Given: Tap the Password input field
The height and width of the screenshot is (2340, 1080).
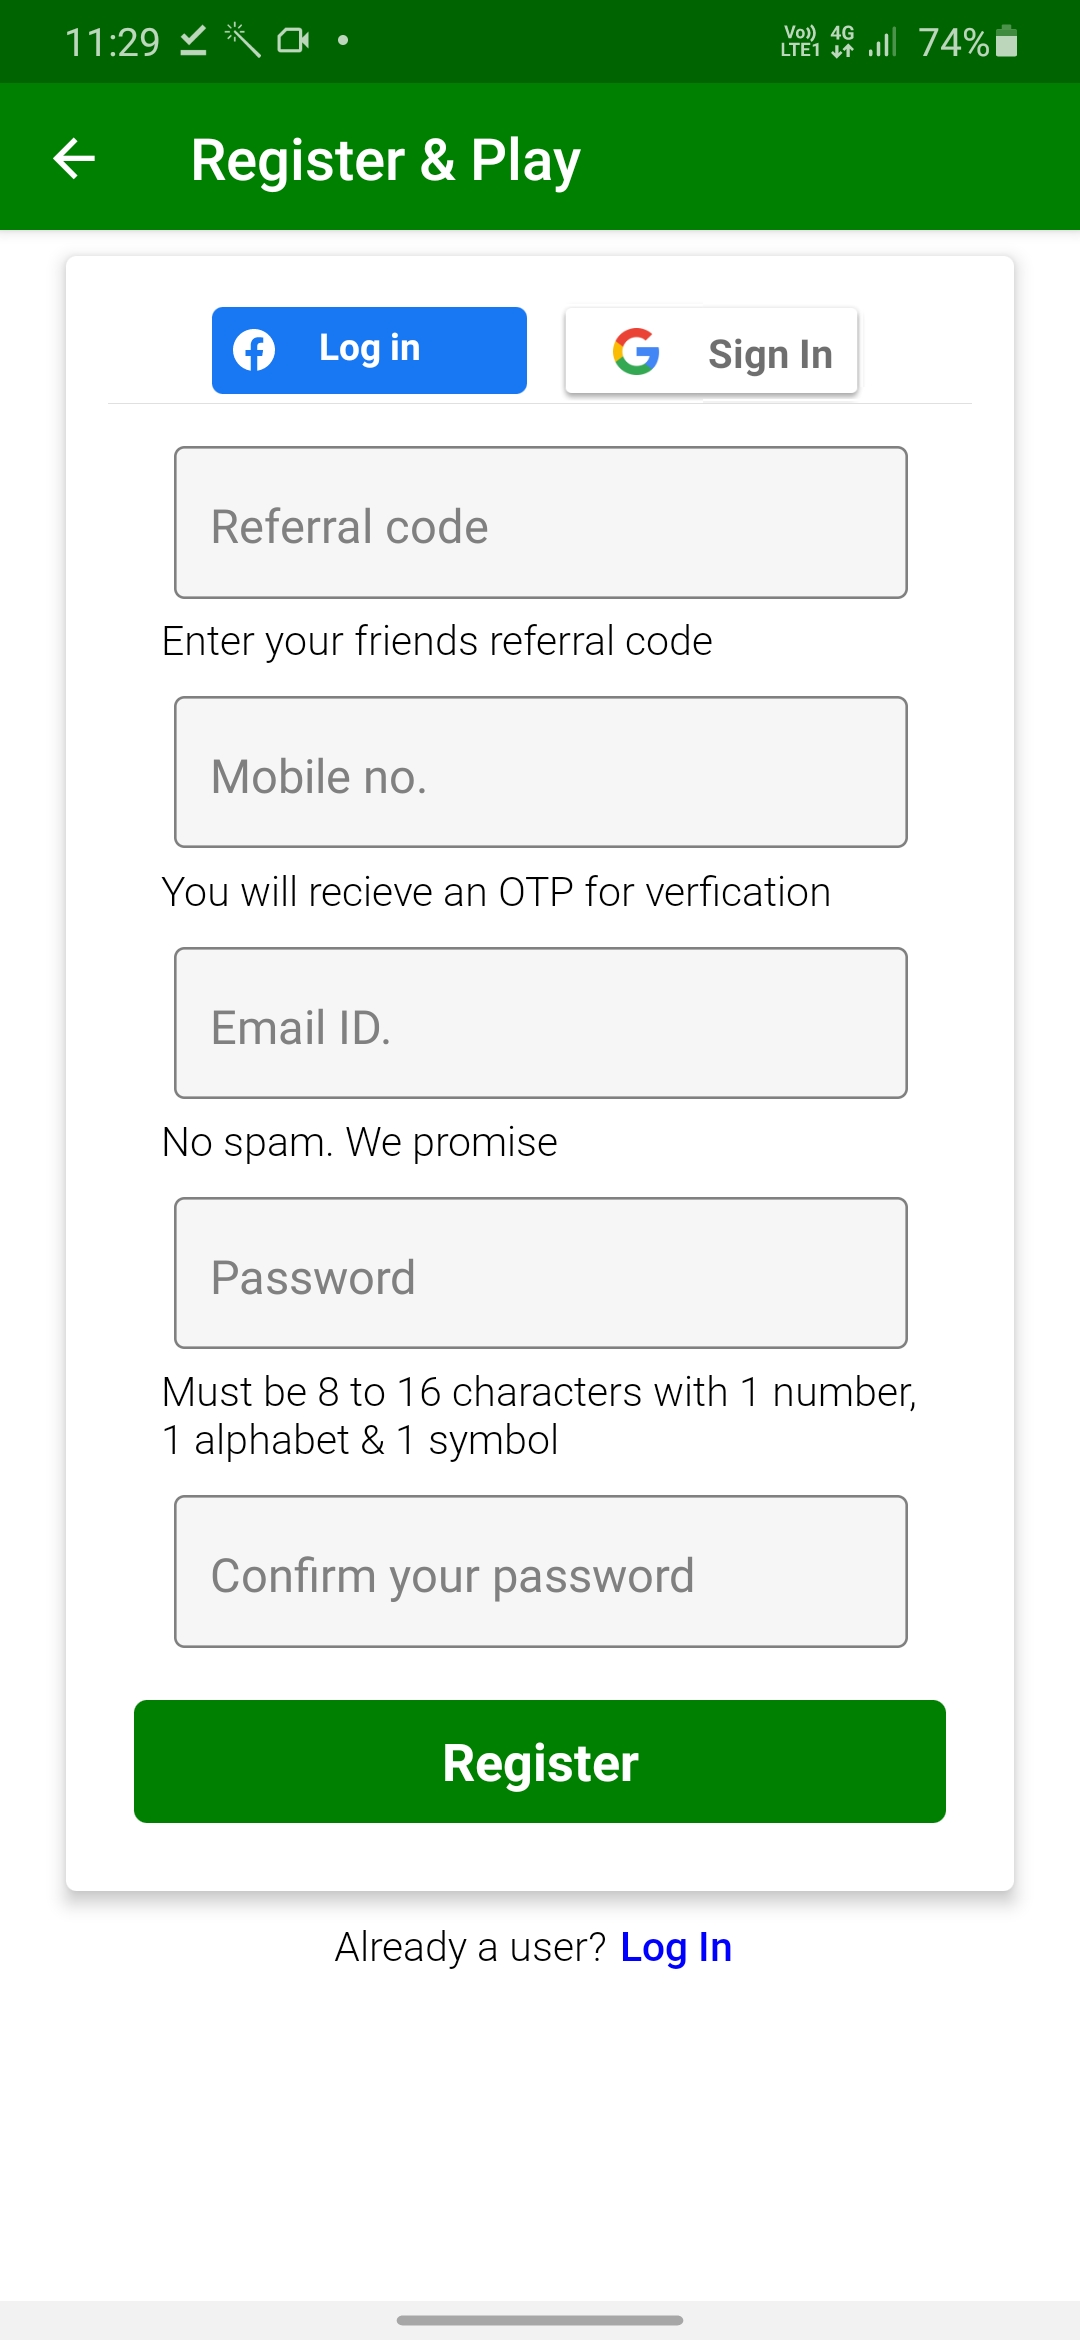Looking at the screenshot, I should (541, 1273).
